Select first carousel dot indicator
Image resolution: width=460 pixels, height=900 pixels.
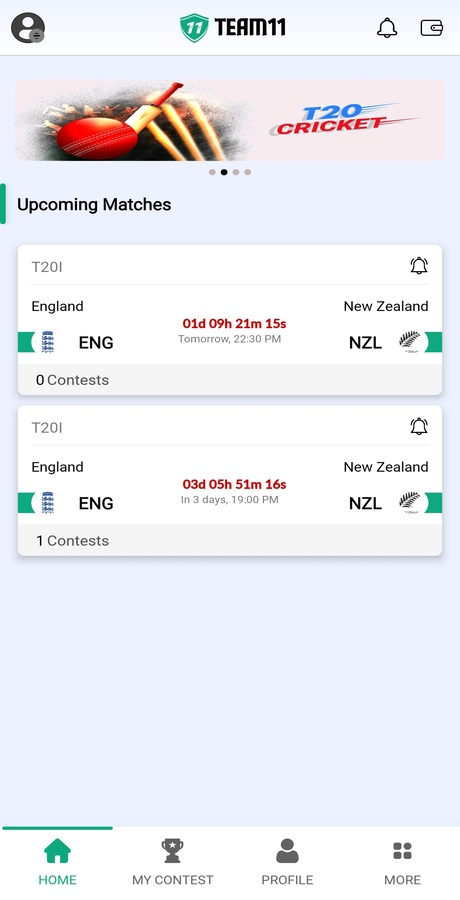pos(212,172)
